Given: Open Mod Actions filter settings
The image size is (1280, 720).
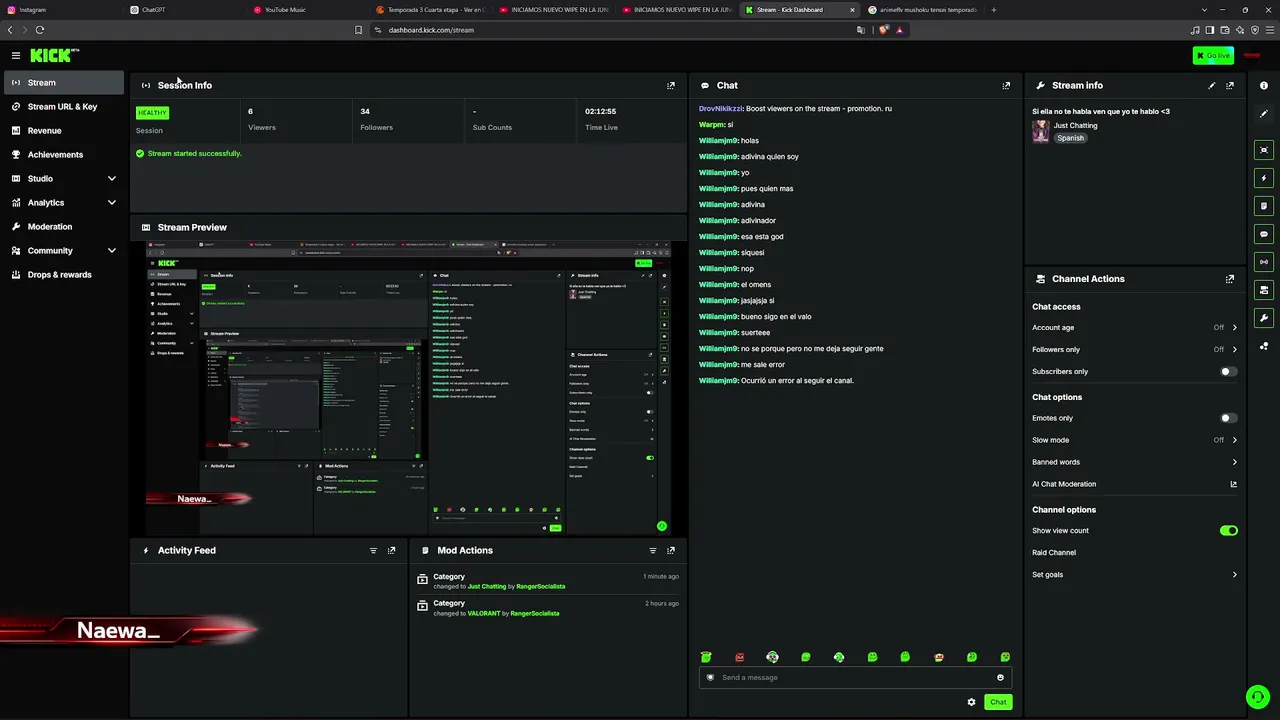Looking at the screenshot, I should pyautogui.click(x=653, y=550).
